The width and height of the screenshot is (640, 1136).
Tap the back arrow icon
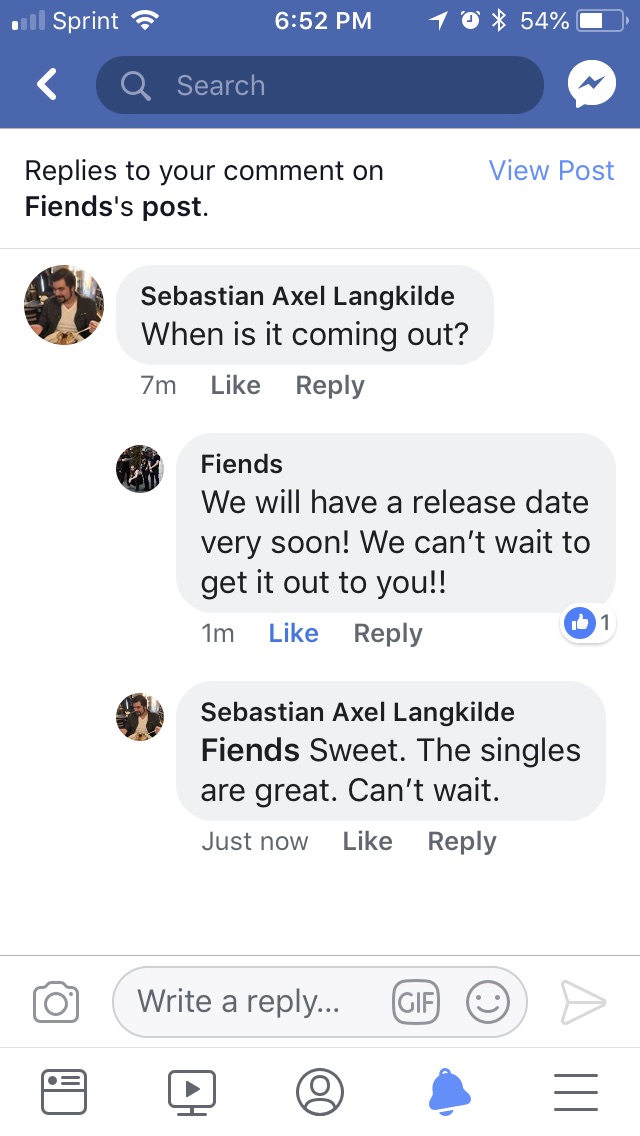pos(47,86)
